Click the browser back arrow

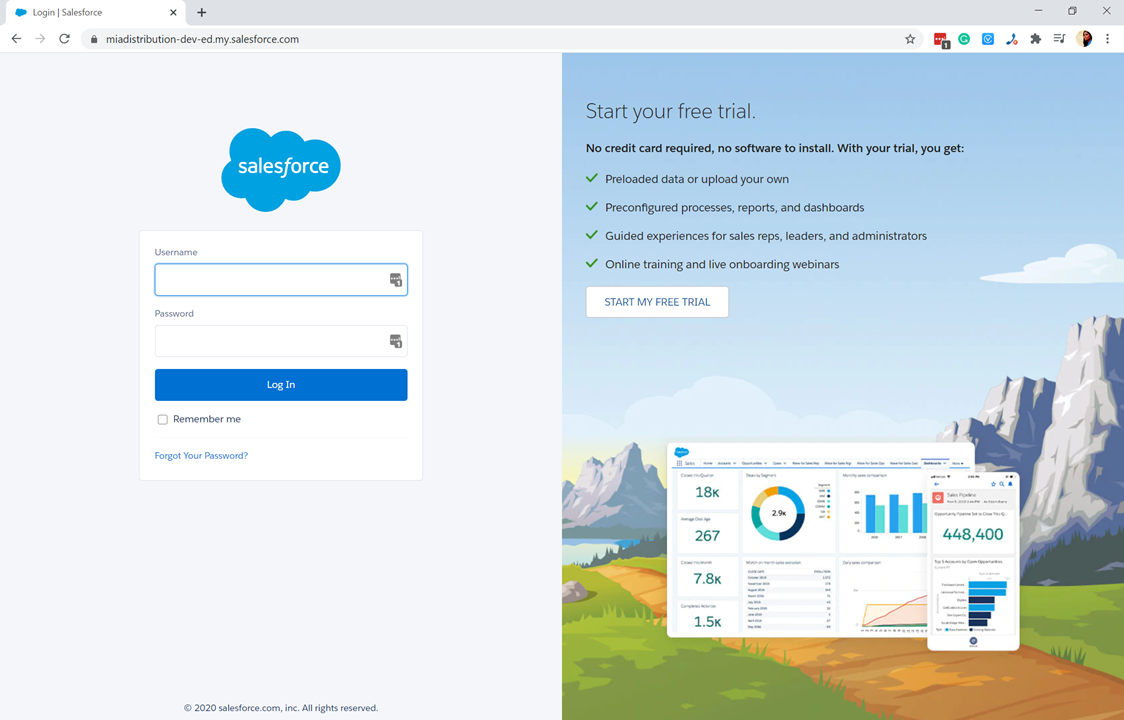coord(16,39)
